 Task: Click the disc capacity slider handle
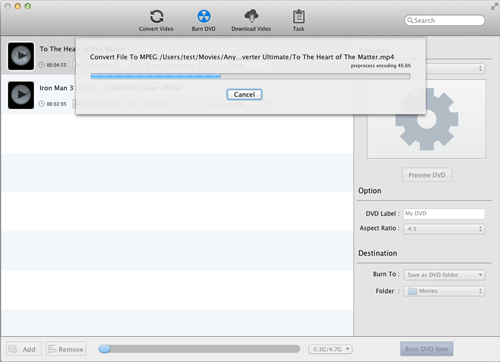click(105, 349)
